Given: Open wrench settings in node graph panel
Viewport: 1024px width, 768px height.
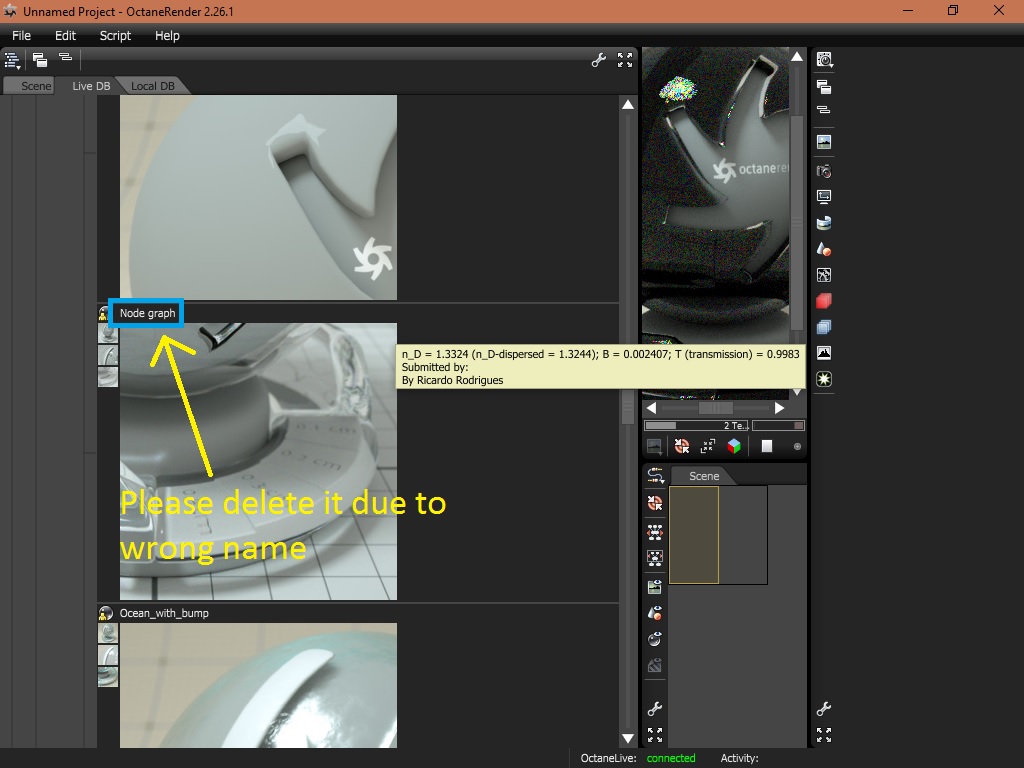Looking at the screenshot, I should (x=654, y=709).
